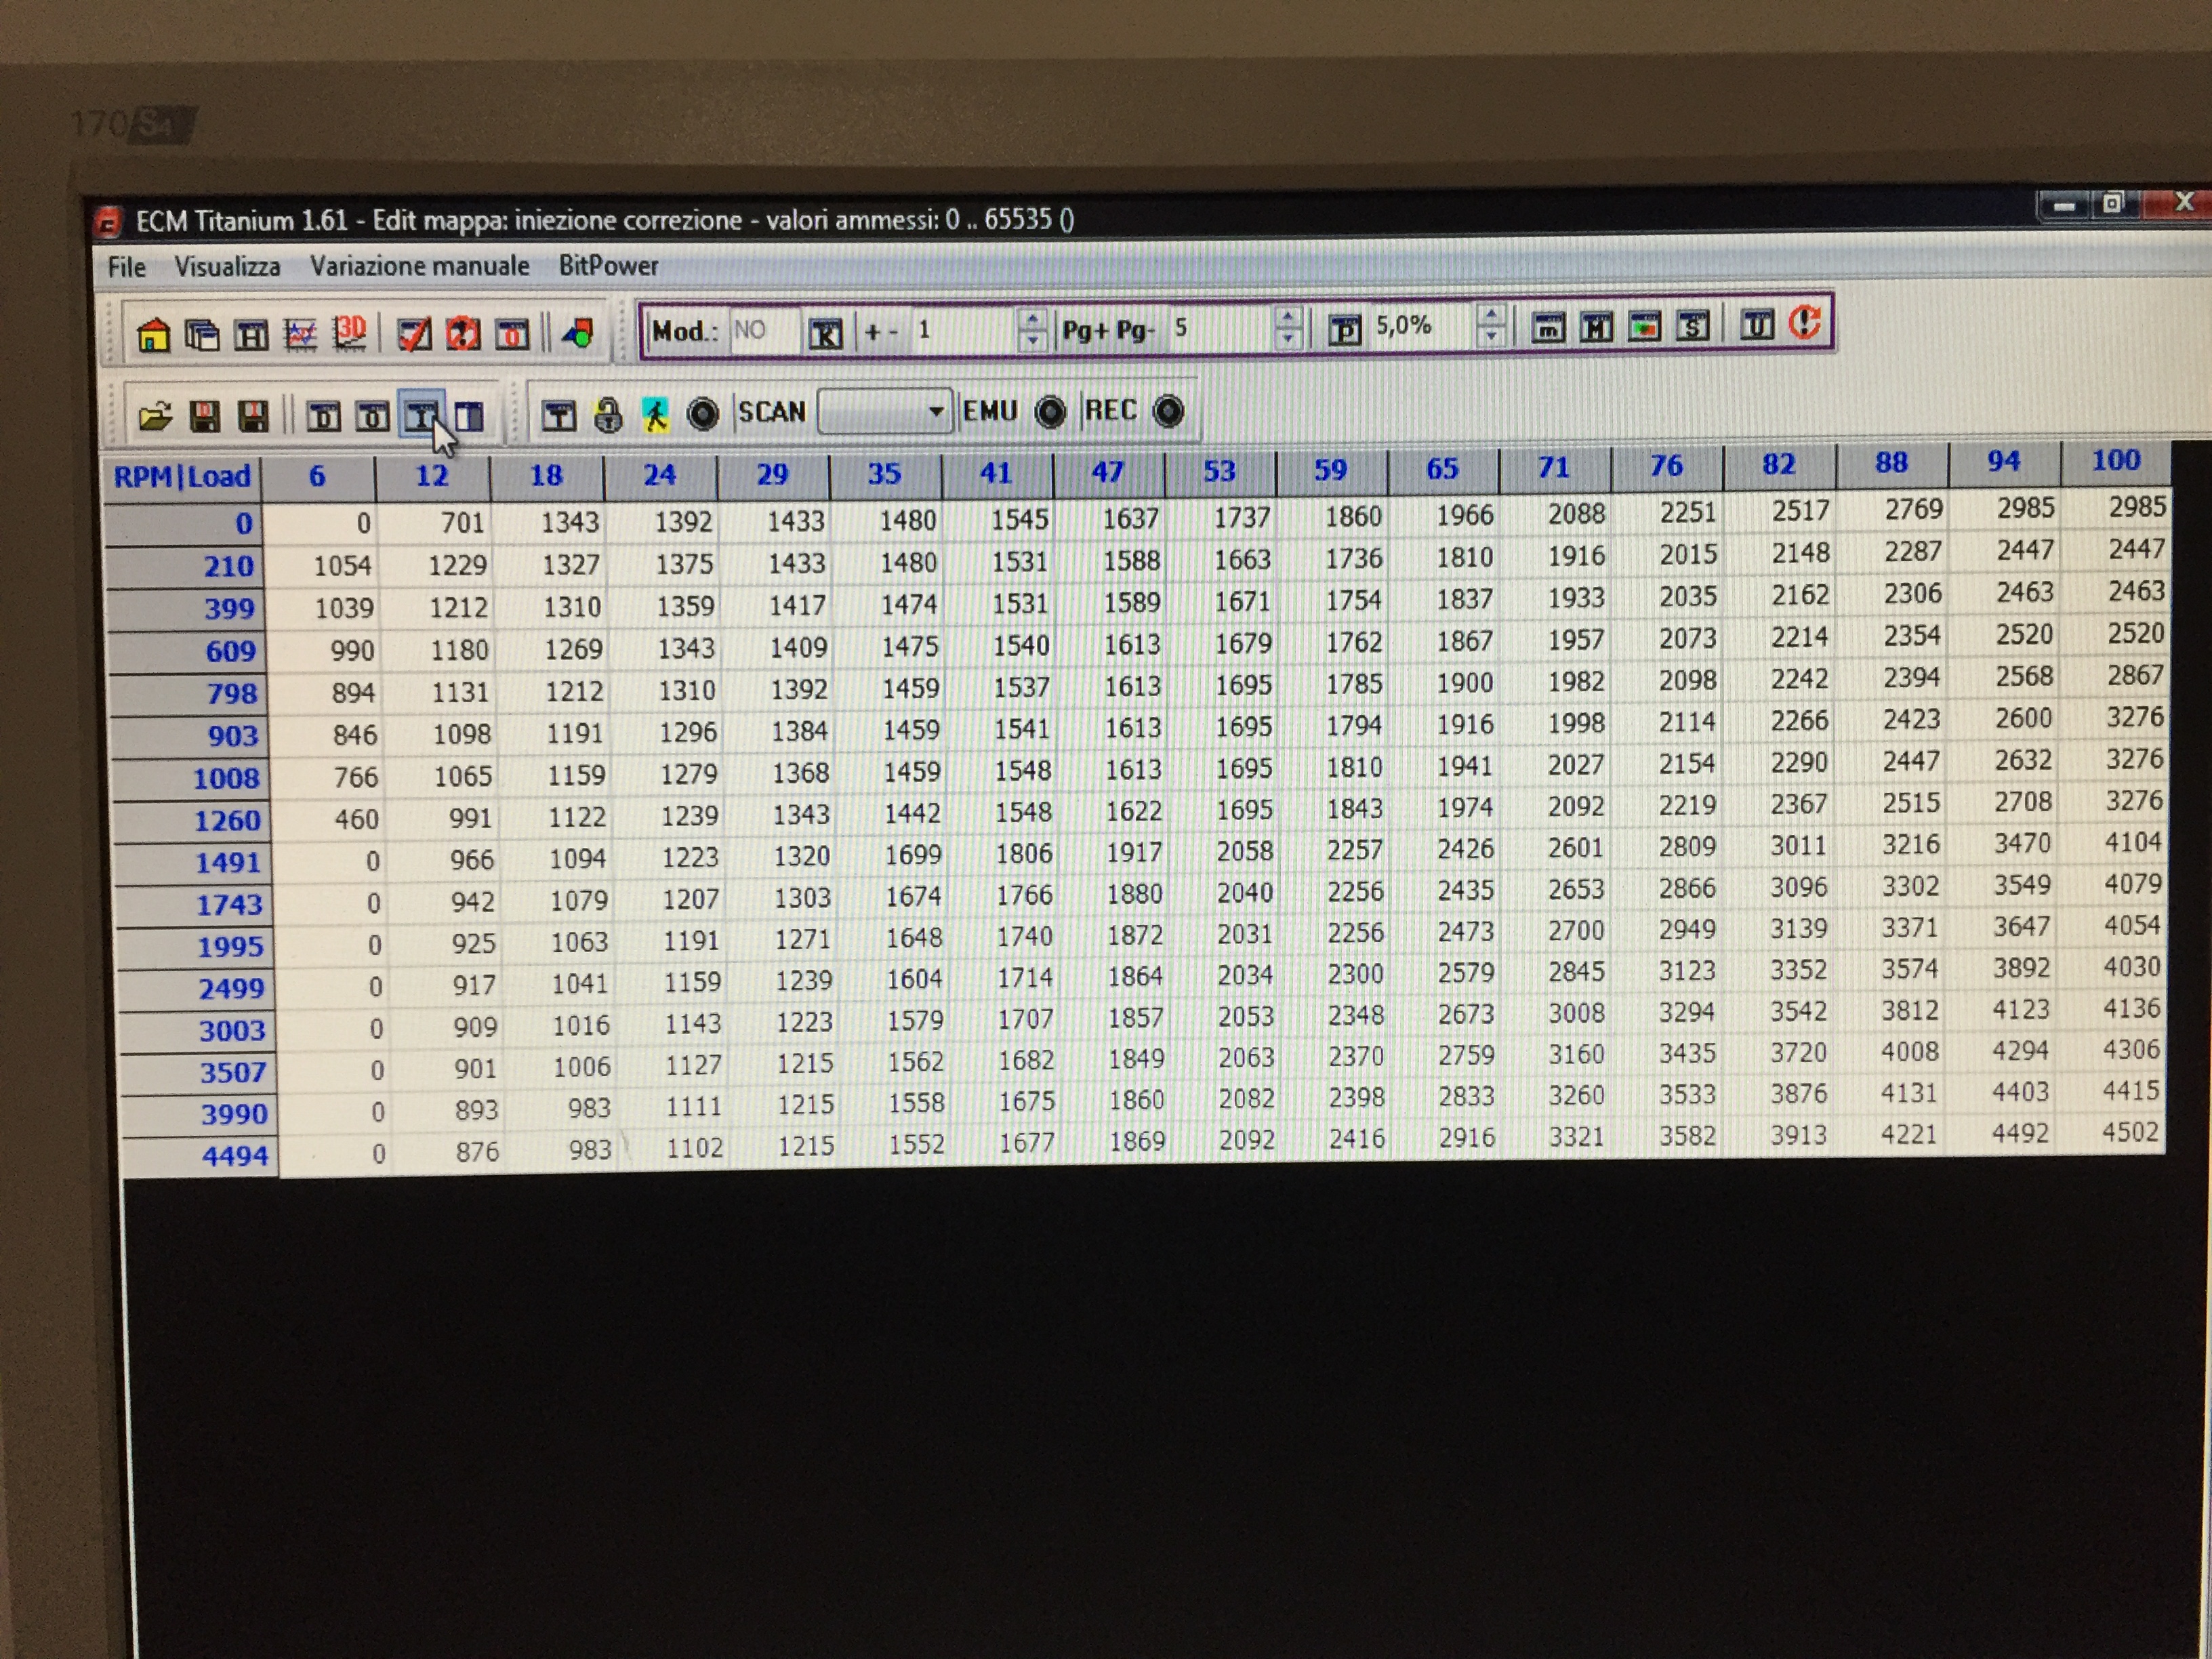Click the floppy disk icon labeled D

tap(205, 416)
